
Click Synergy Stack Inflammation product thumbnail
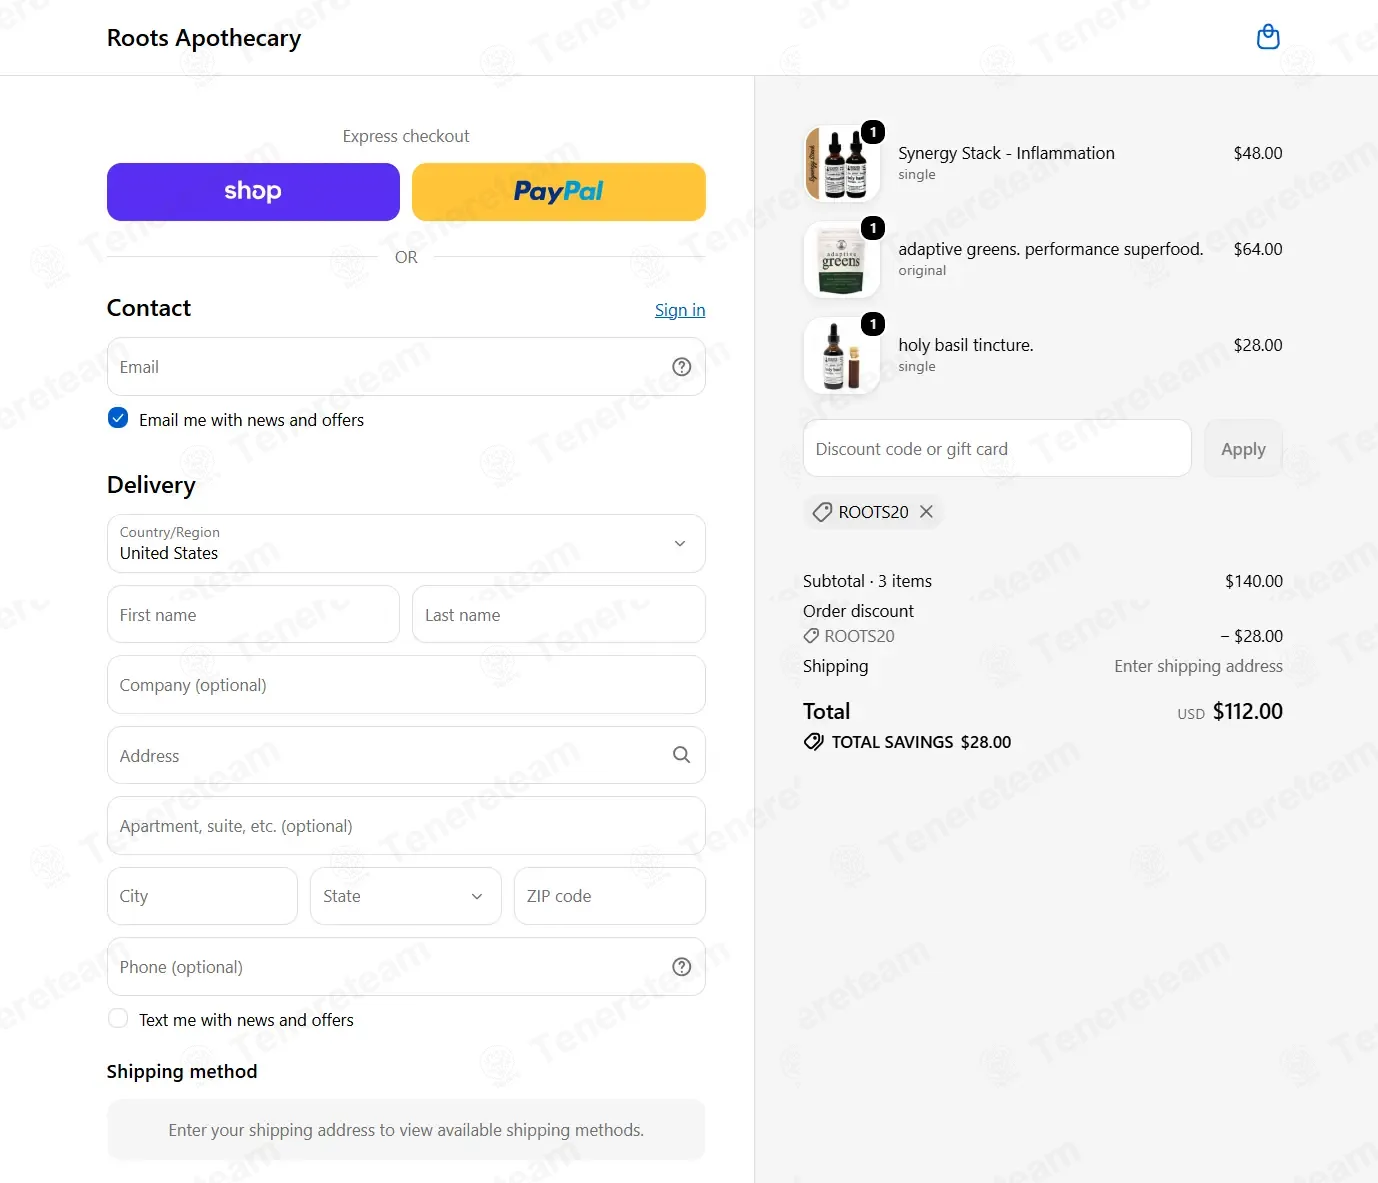click(x=842, y=163)
